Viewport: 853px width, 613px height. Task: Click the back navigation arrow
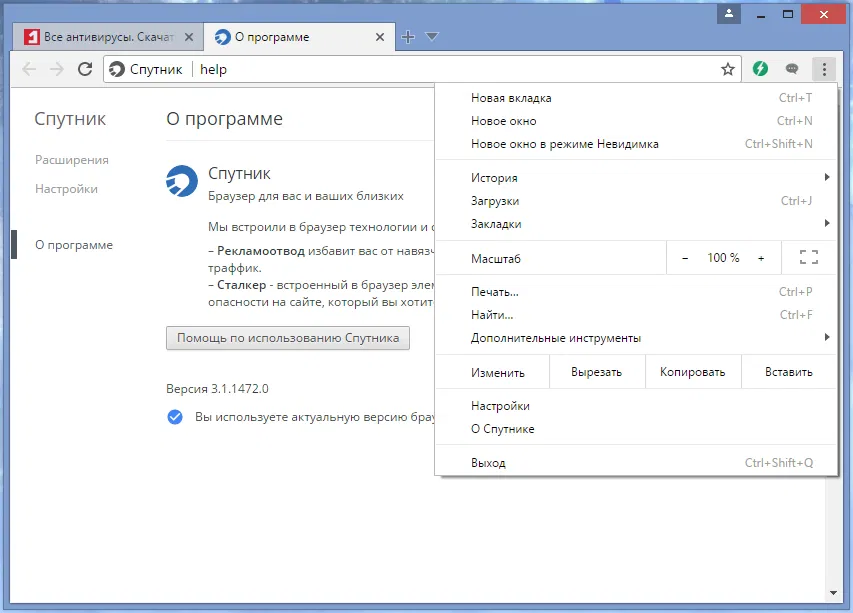29,69
